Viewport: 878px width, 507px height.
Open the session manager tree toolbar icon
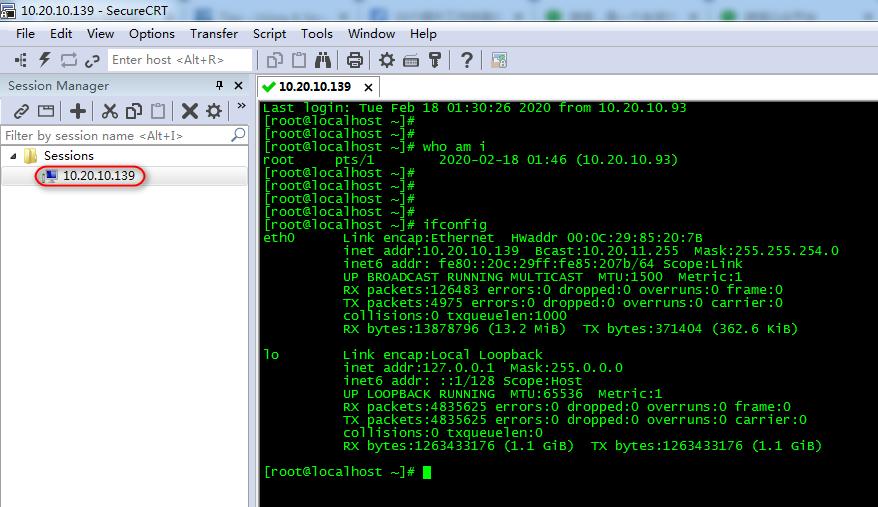click(x=21, y=60)
